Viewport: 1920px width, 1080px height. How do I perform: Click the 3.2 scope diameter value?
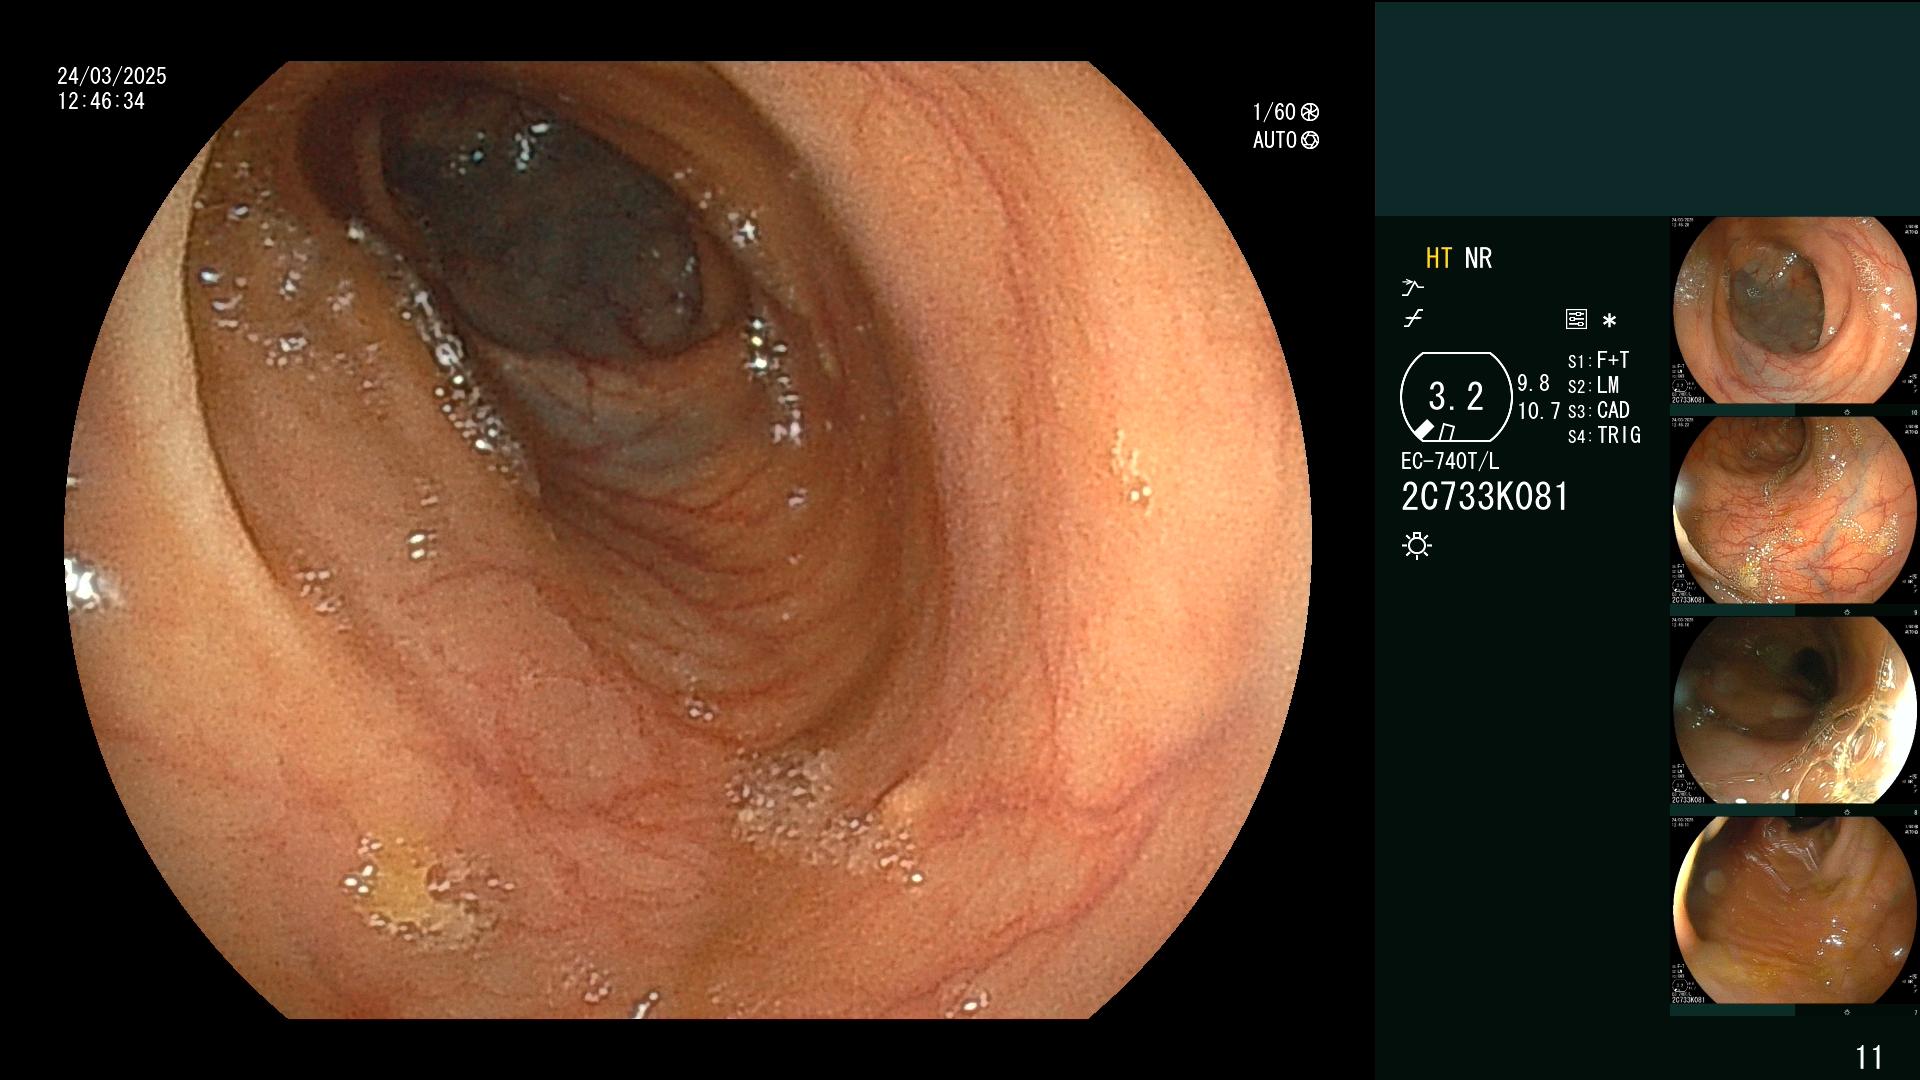tap(1455, 397)
